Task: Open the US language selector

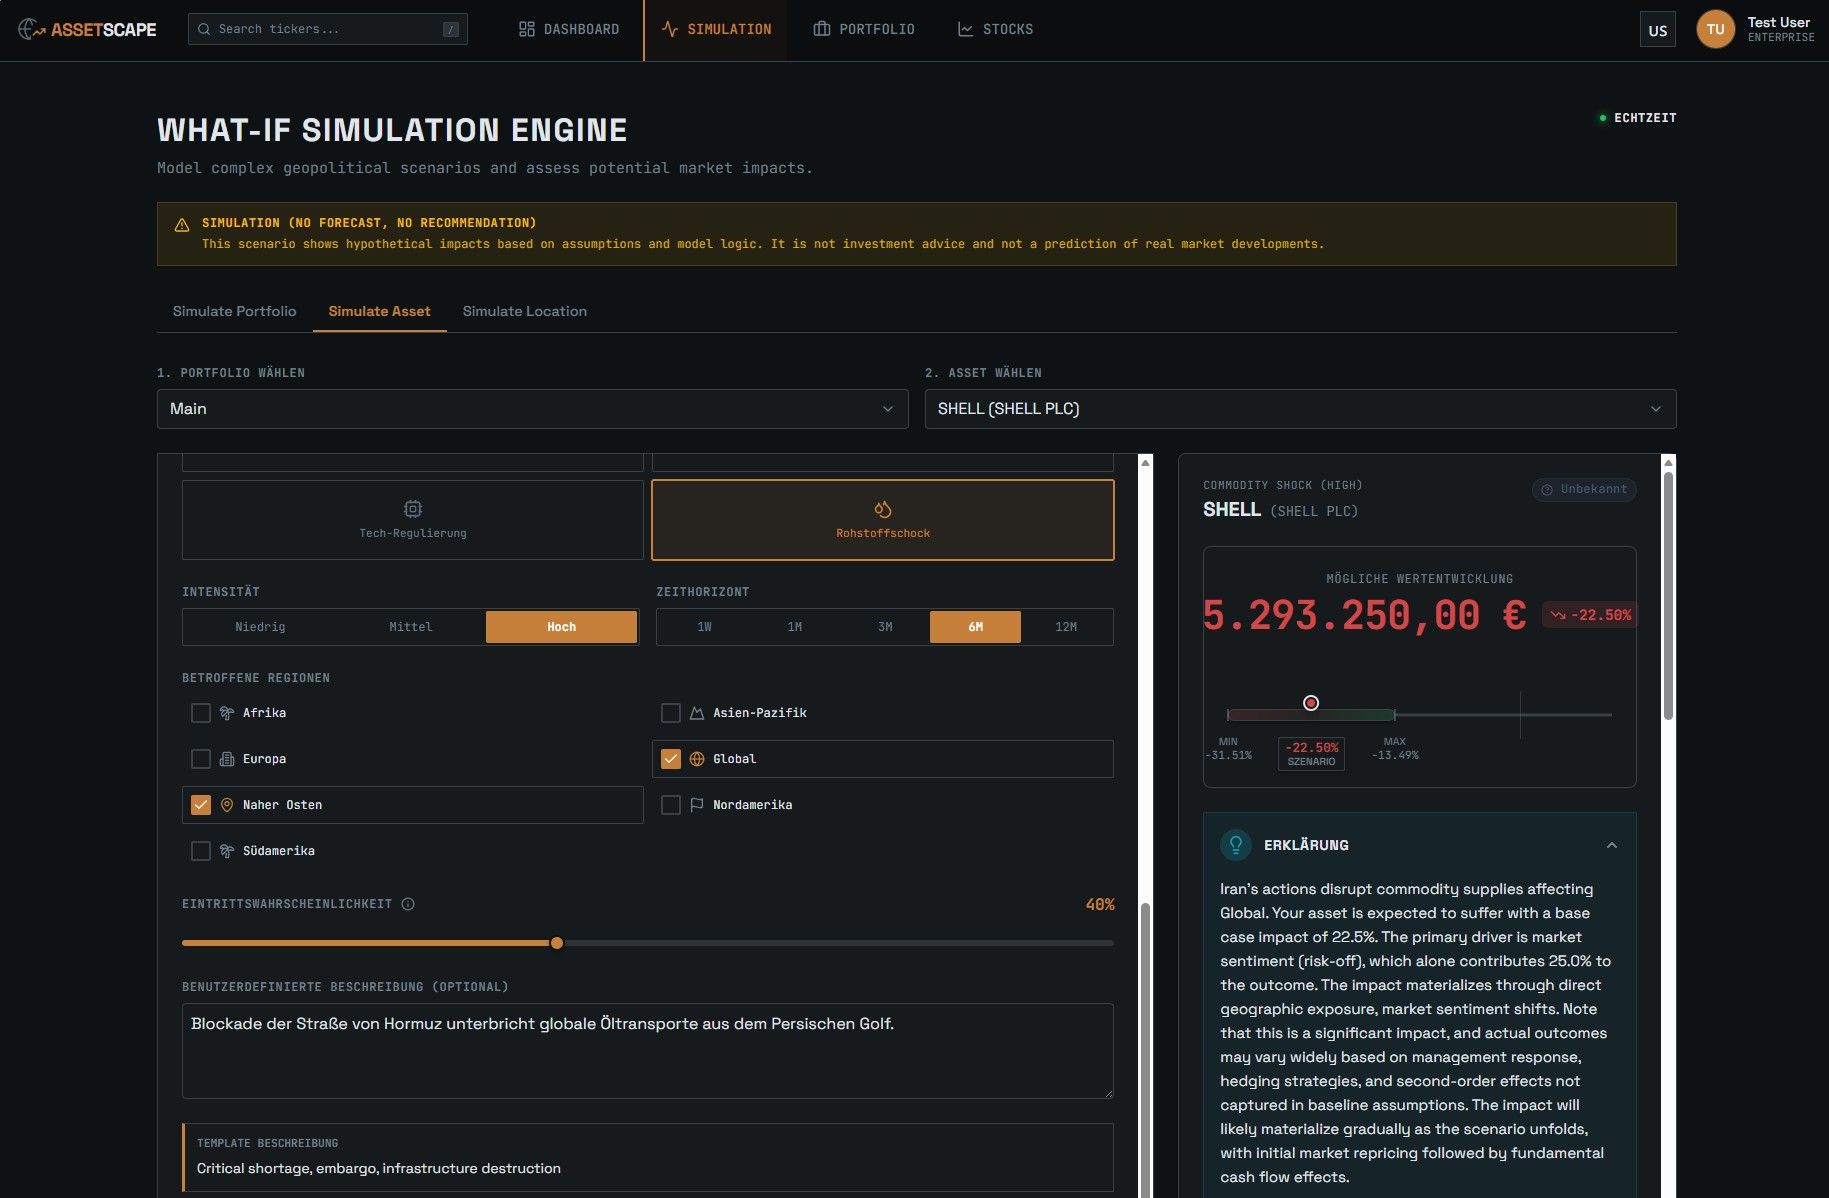Action: click(1658, 30)
